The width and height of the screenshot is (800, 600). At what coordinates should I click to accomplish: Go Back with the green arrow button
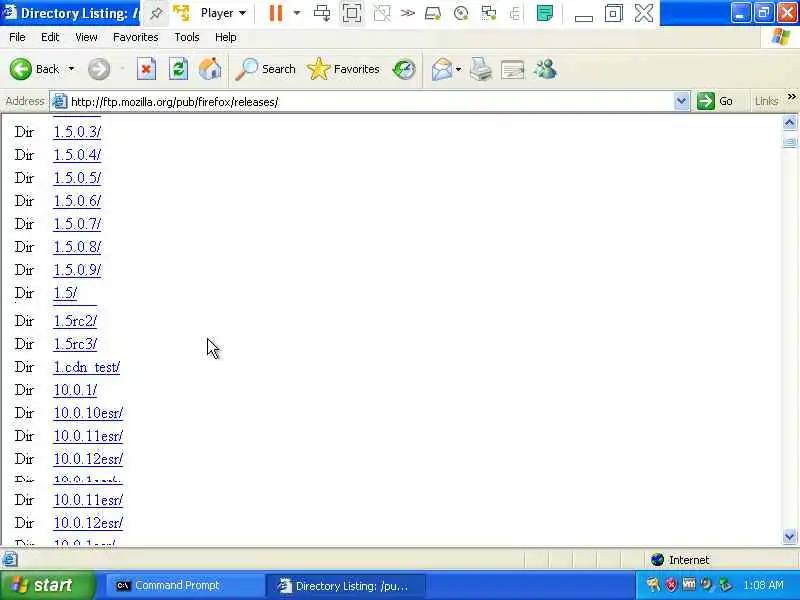pyautogui.click(x=34, y=69)
